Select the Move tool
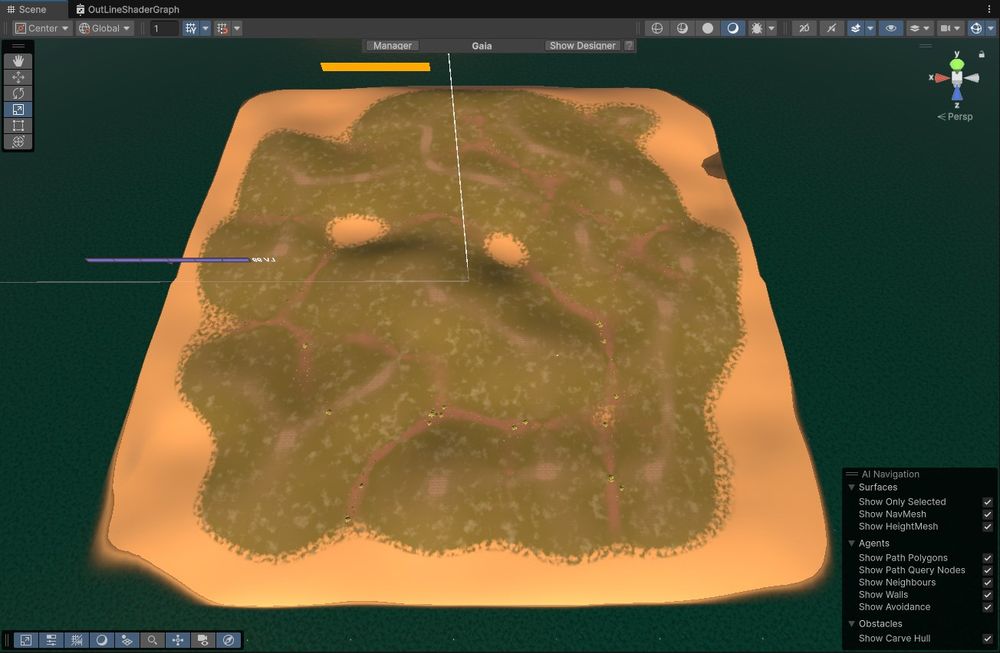This screenshot has height=653, width=1000. pos(18,77)
